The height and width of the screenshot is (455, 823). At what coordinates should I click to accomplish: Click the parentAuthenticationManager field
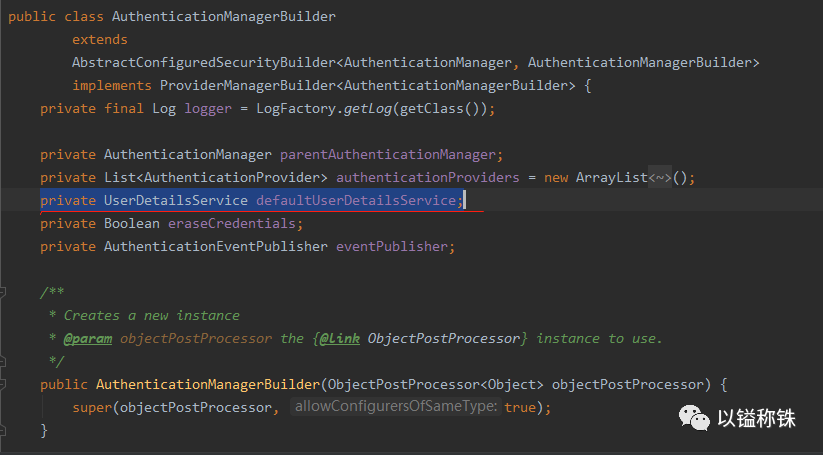pos(388,155)
